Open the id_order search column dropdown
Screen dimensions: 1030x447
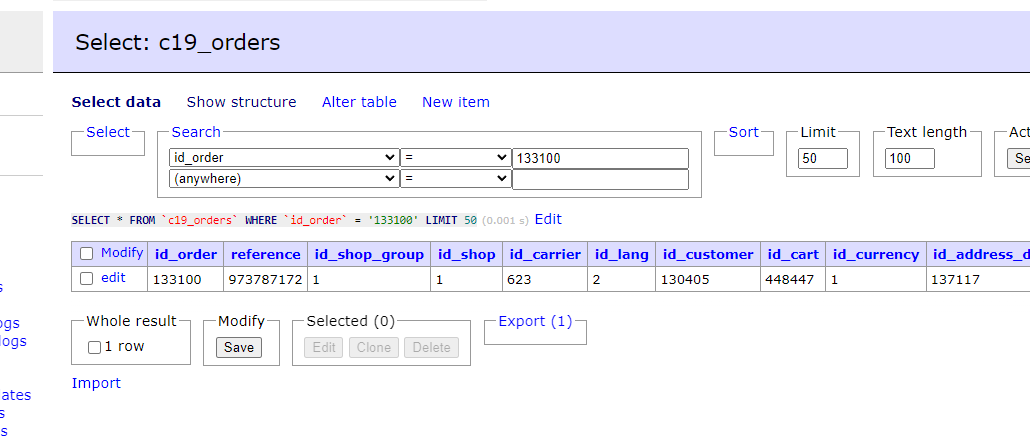tap(284, 158)
